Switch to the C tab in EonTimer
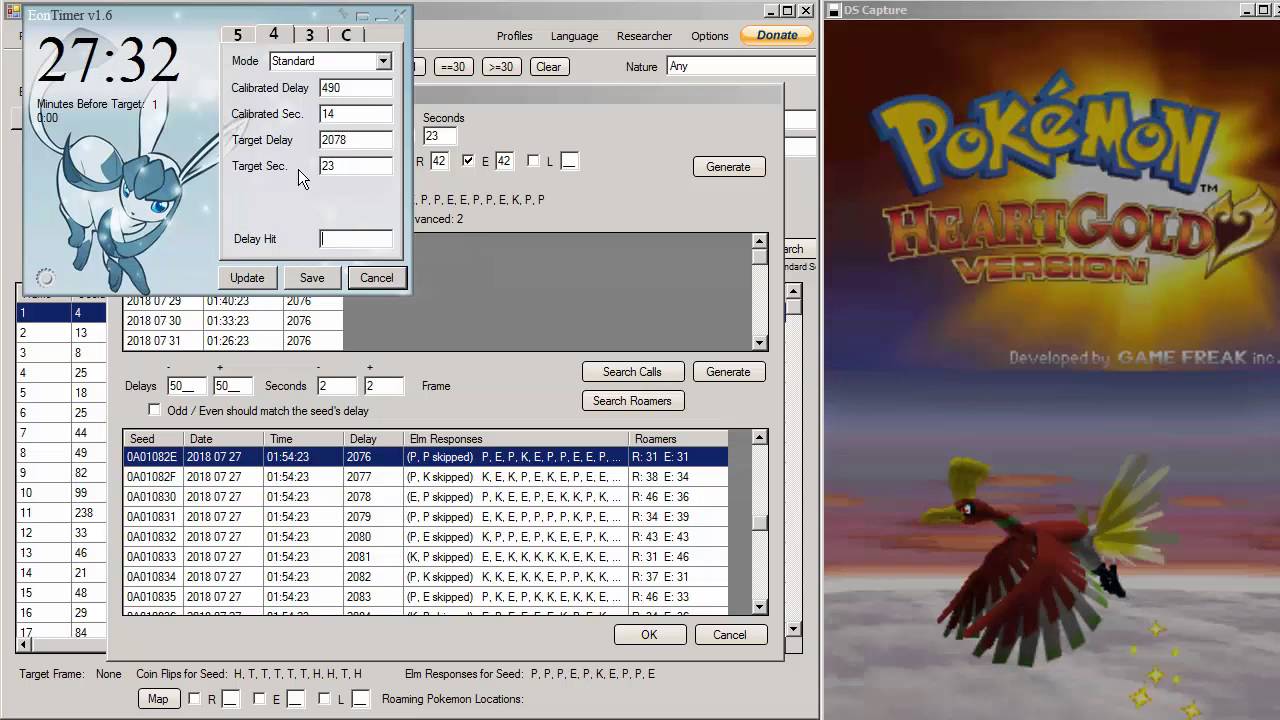Screen dimensions: 1280x720 click(345, 35)
